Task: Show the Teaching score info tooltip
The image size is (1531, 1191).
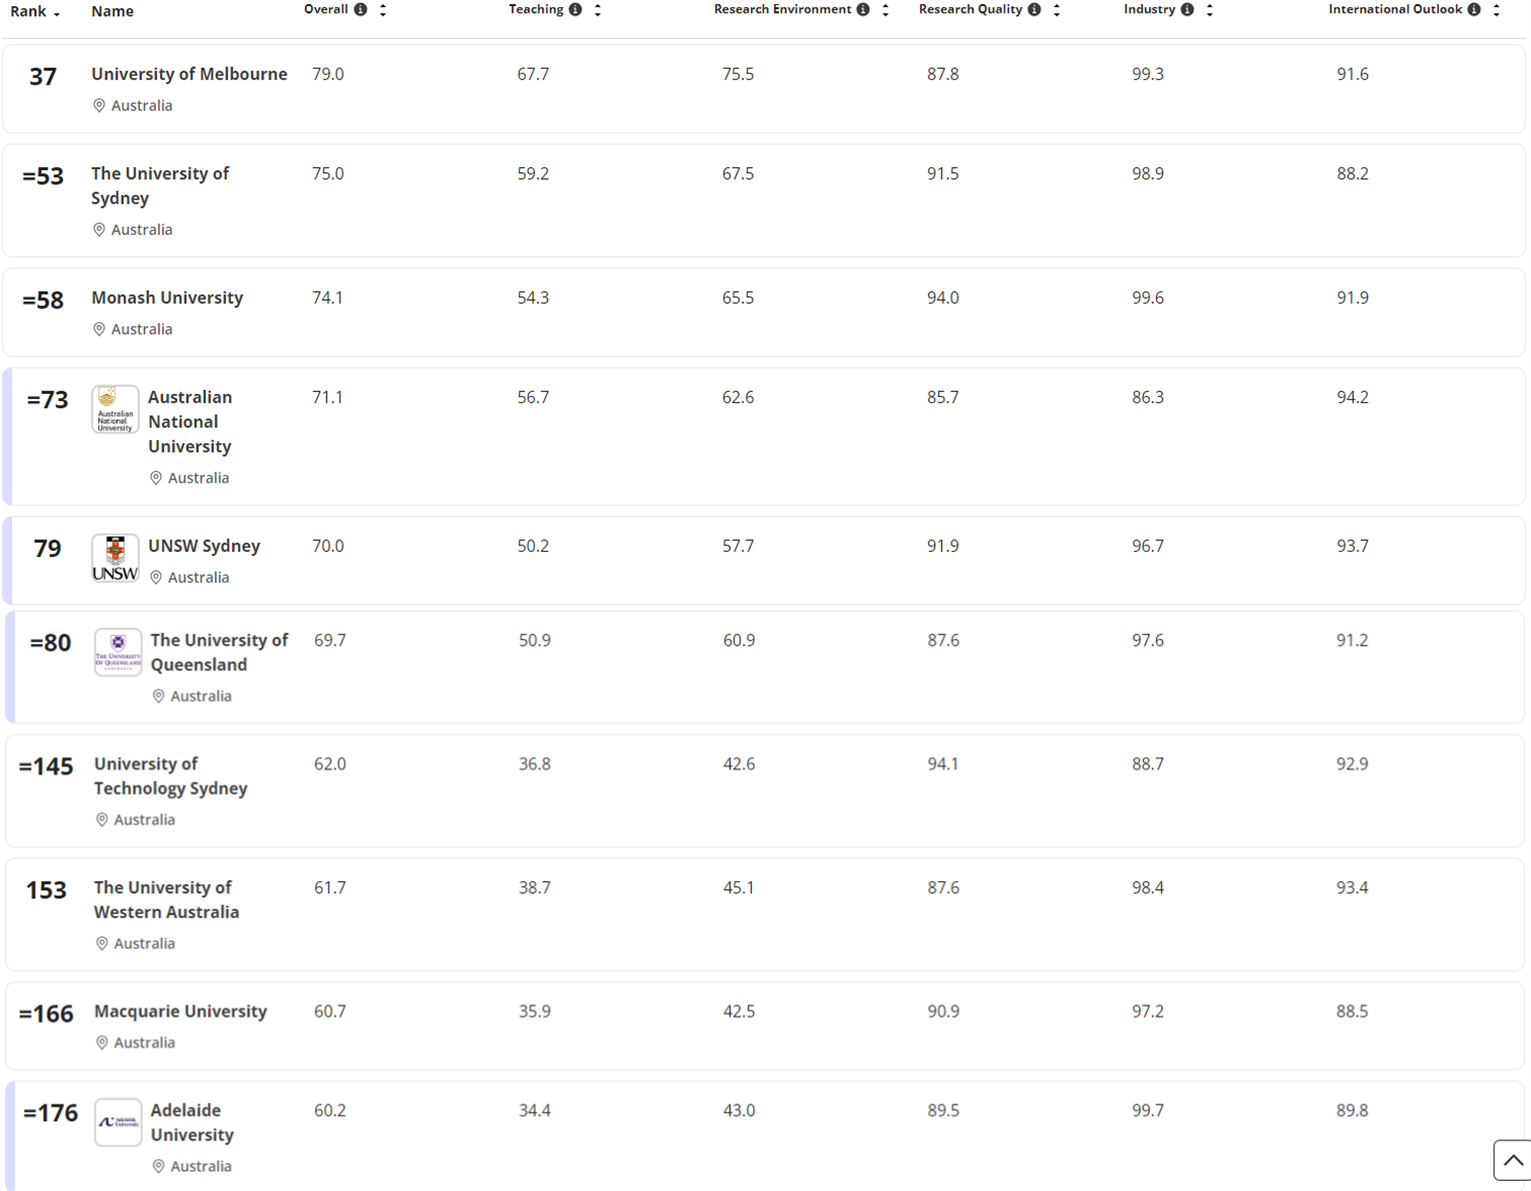Action: click(575, 10)
